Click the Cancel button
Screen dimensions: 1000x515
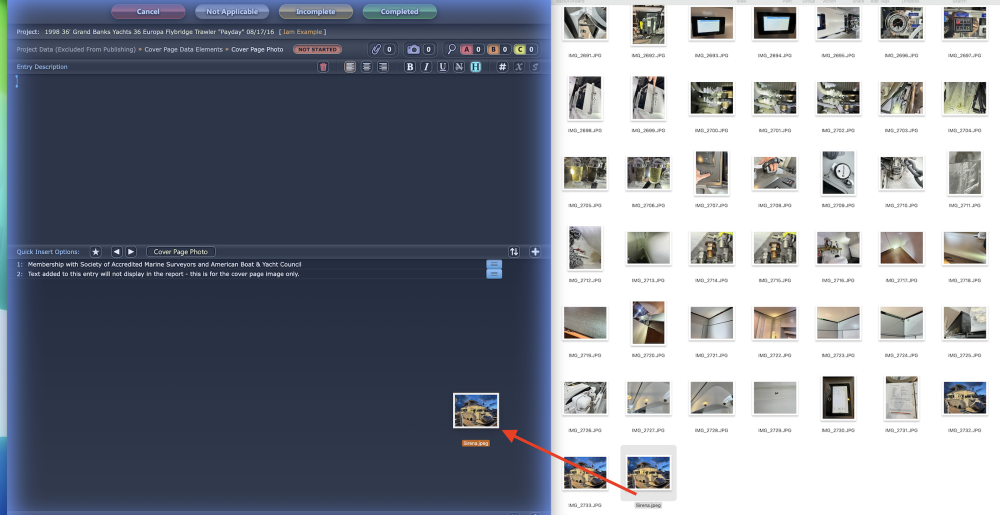pos(148,11)
